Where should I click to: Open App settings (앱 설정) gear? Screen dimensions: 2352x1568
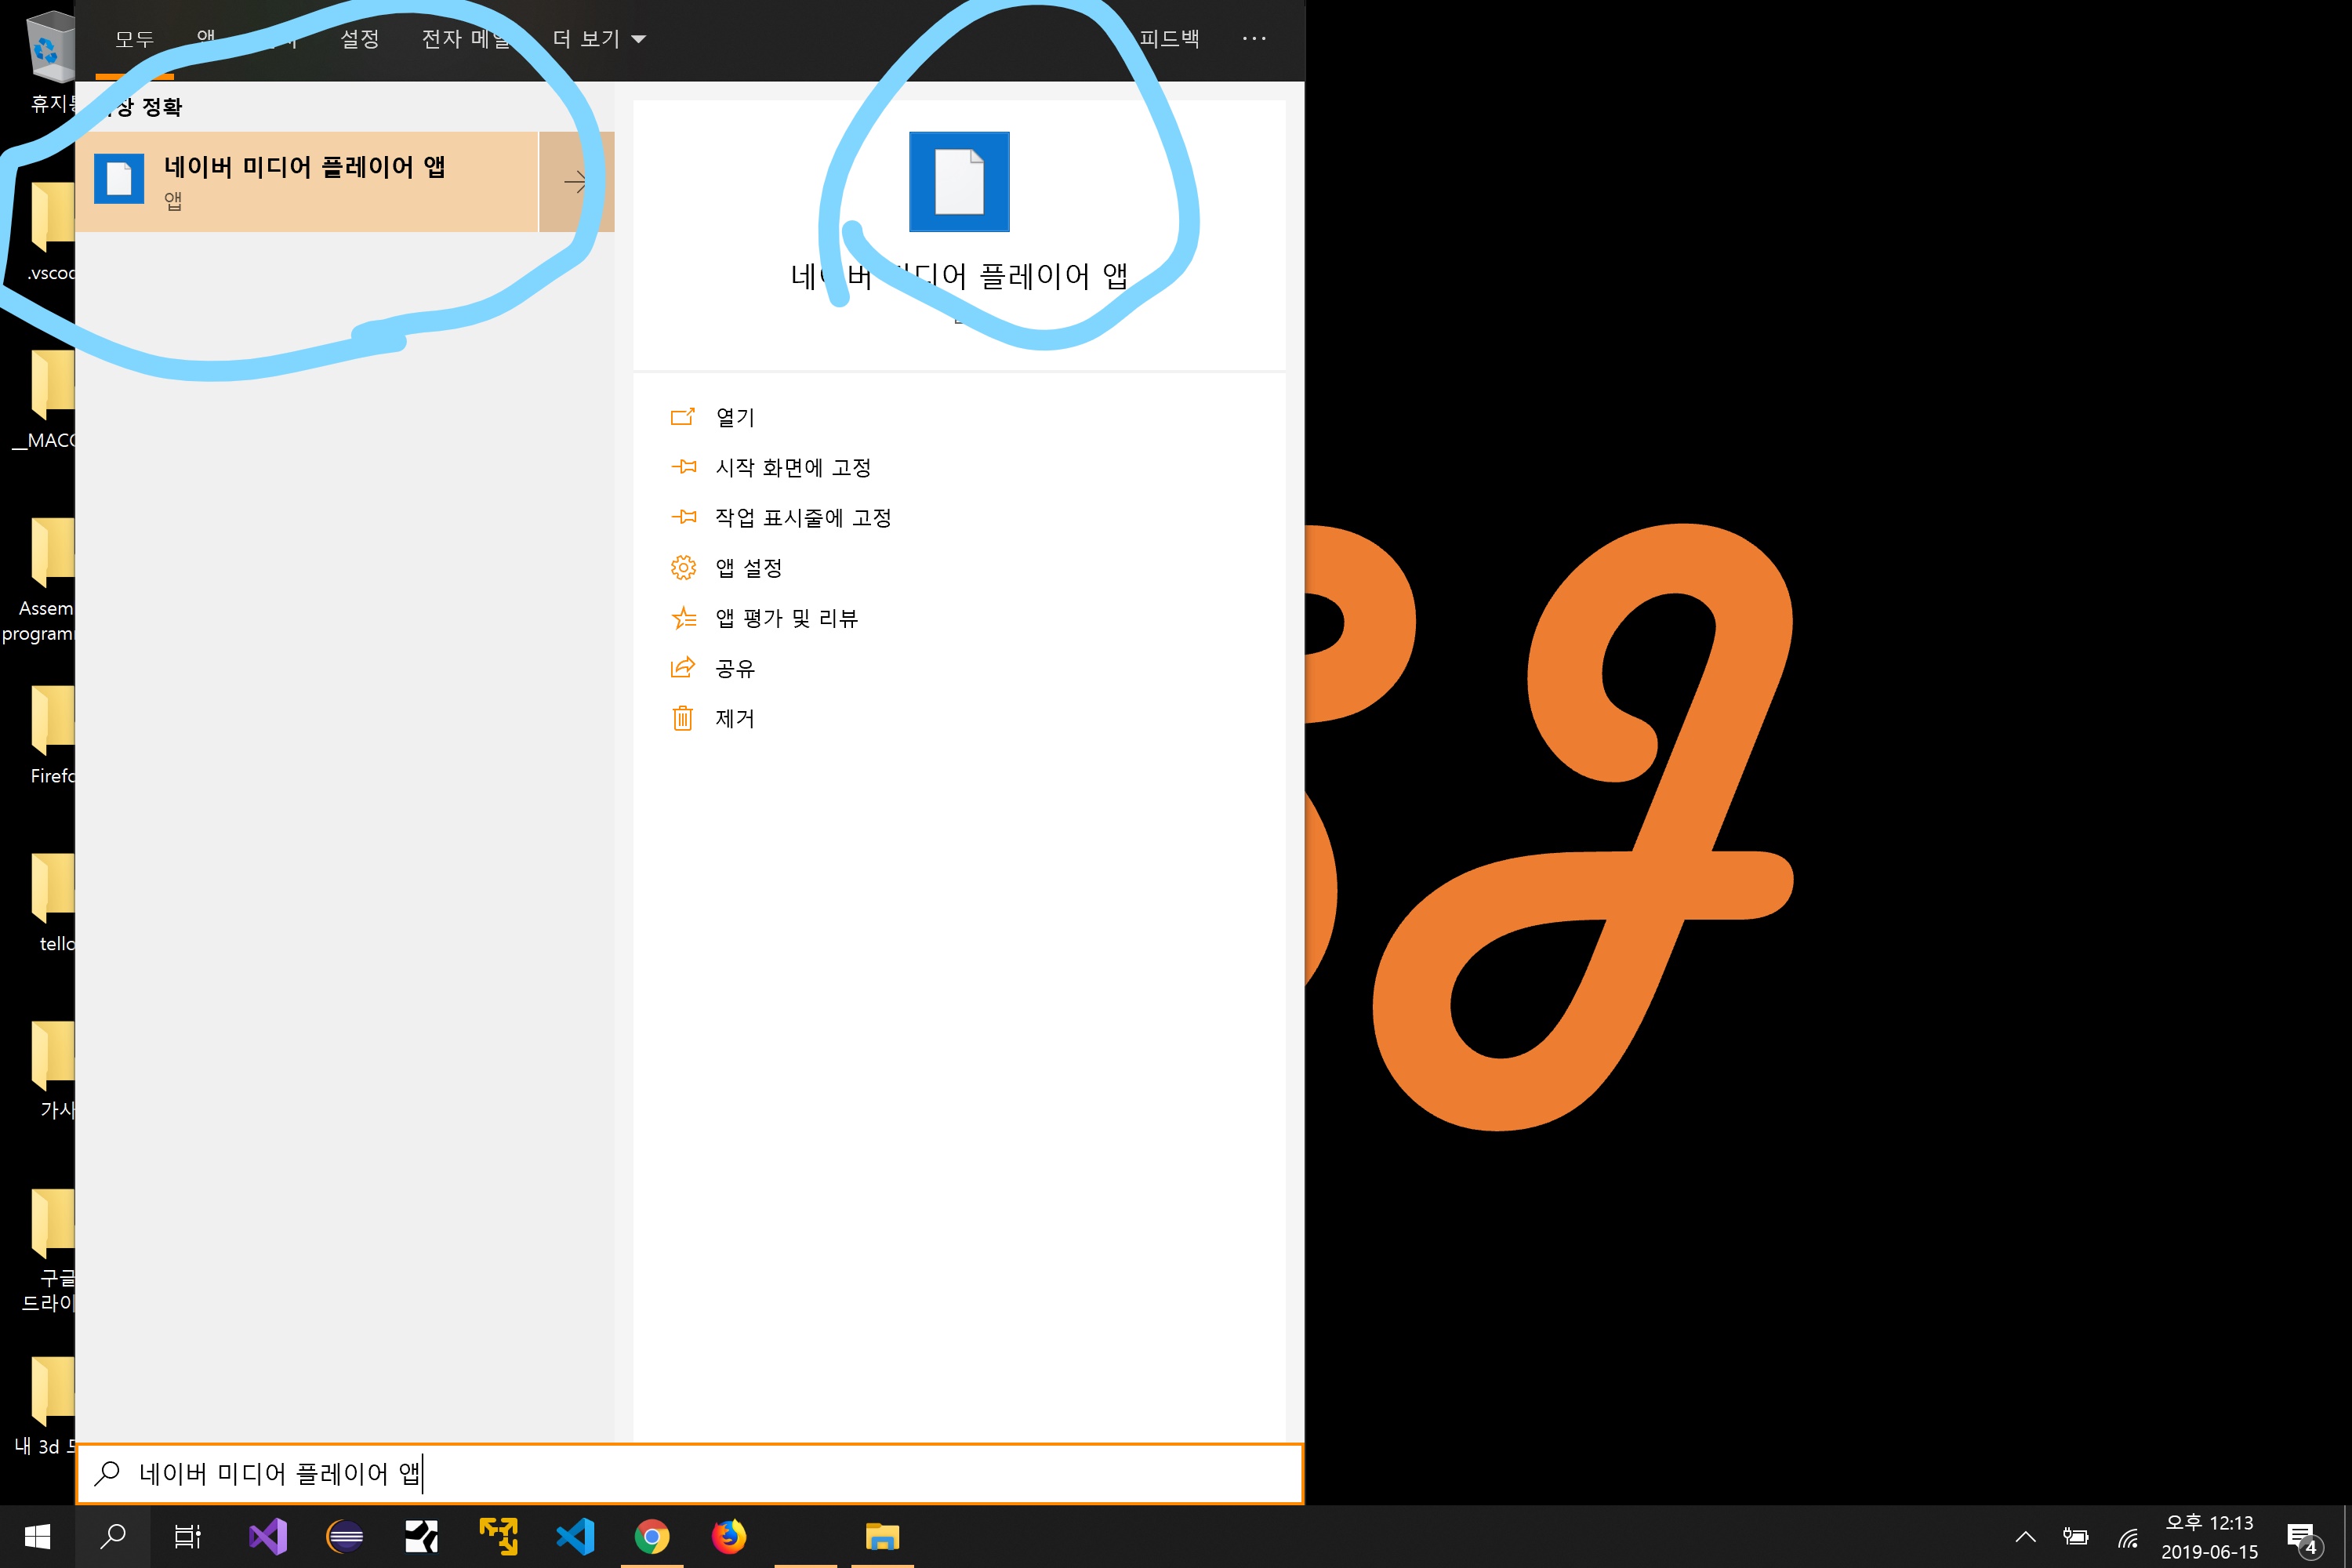pos(683,568)
